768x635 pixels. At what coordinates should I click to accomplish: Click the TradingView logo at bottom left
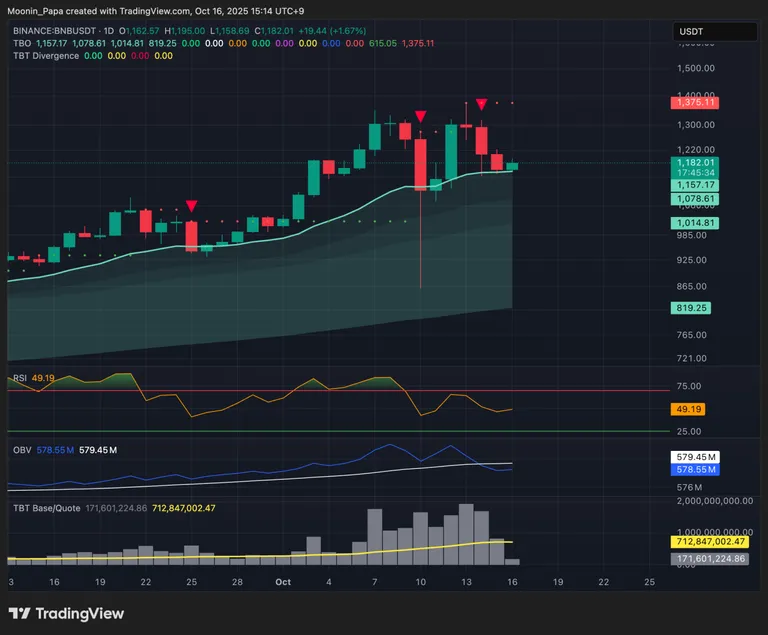(x=66, y=613)
